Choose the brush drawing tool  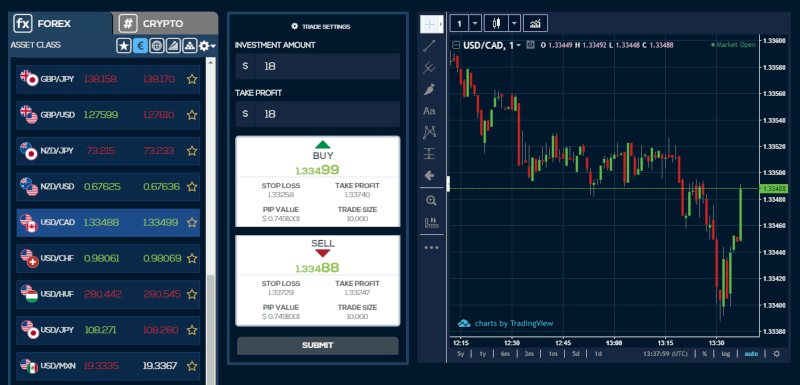point(430,89)
